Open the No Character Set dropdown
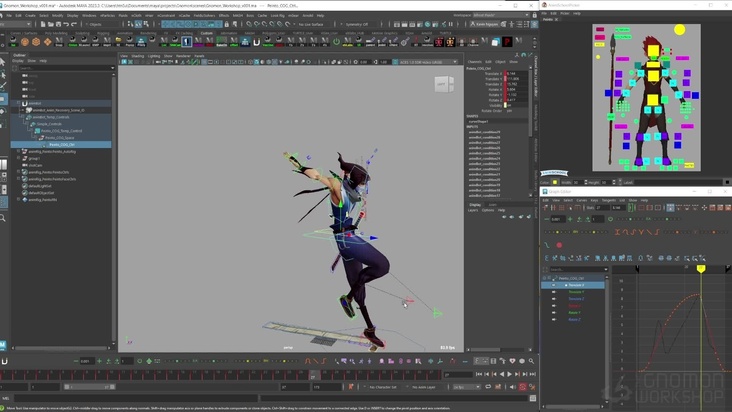Screen dimensions: 732x412 385,387
